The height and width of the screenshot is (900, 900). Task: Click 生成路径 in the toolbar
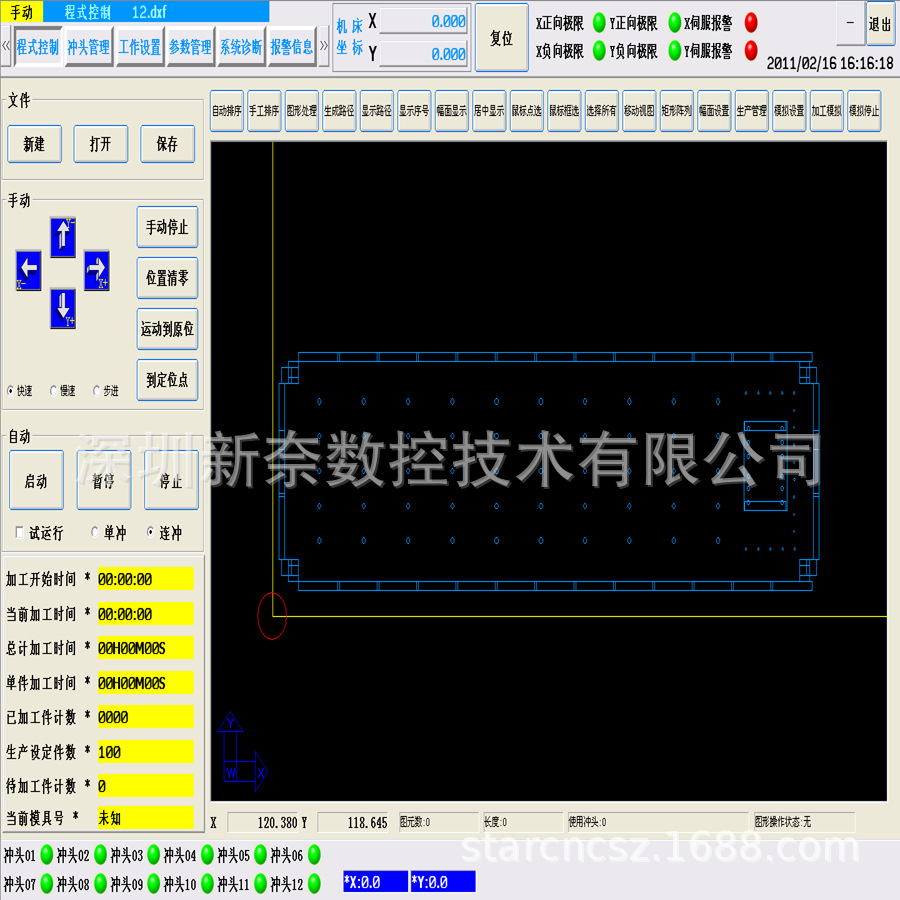[339, 111]
